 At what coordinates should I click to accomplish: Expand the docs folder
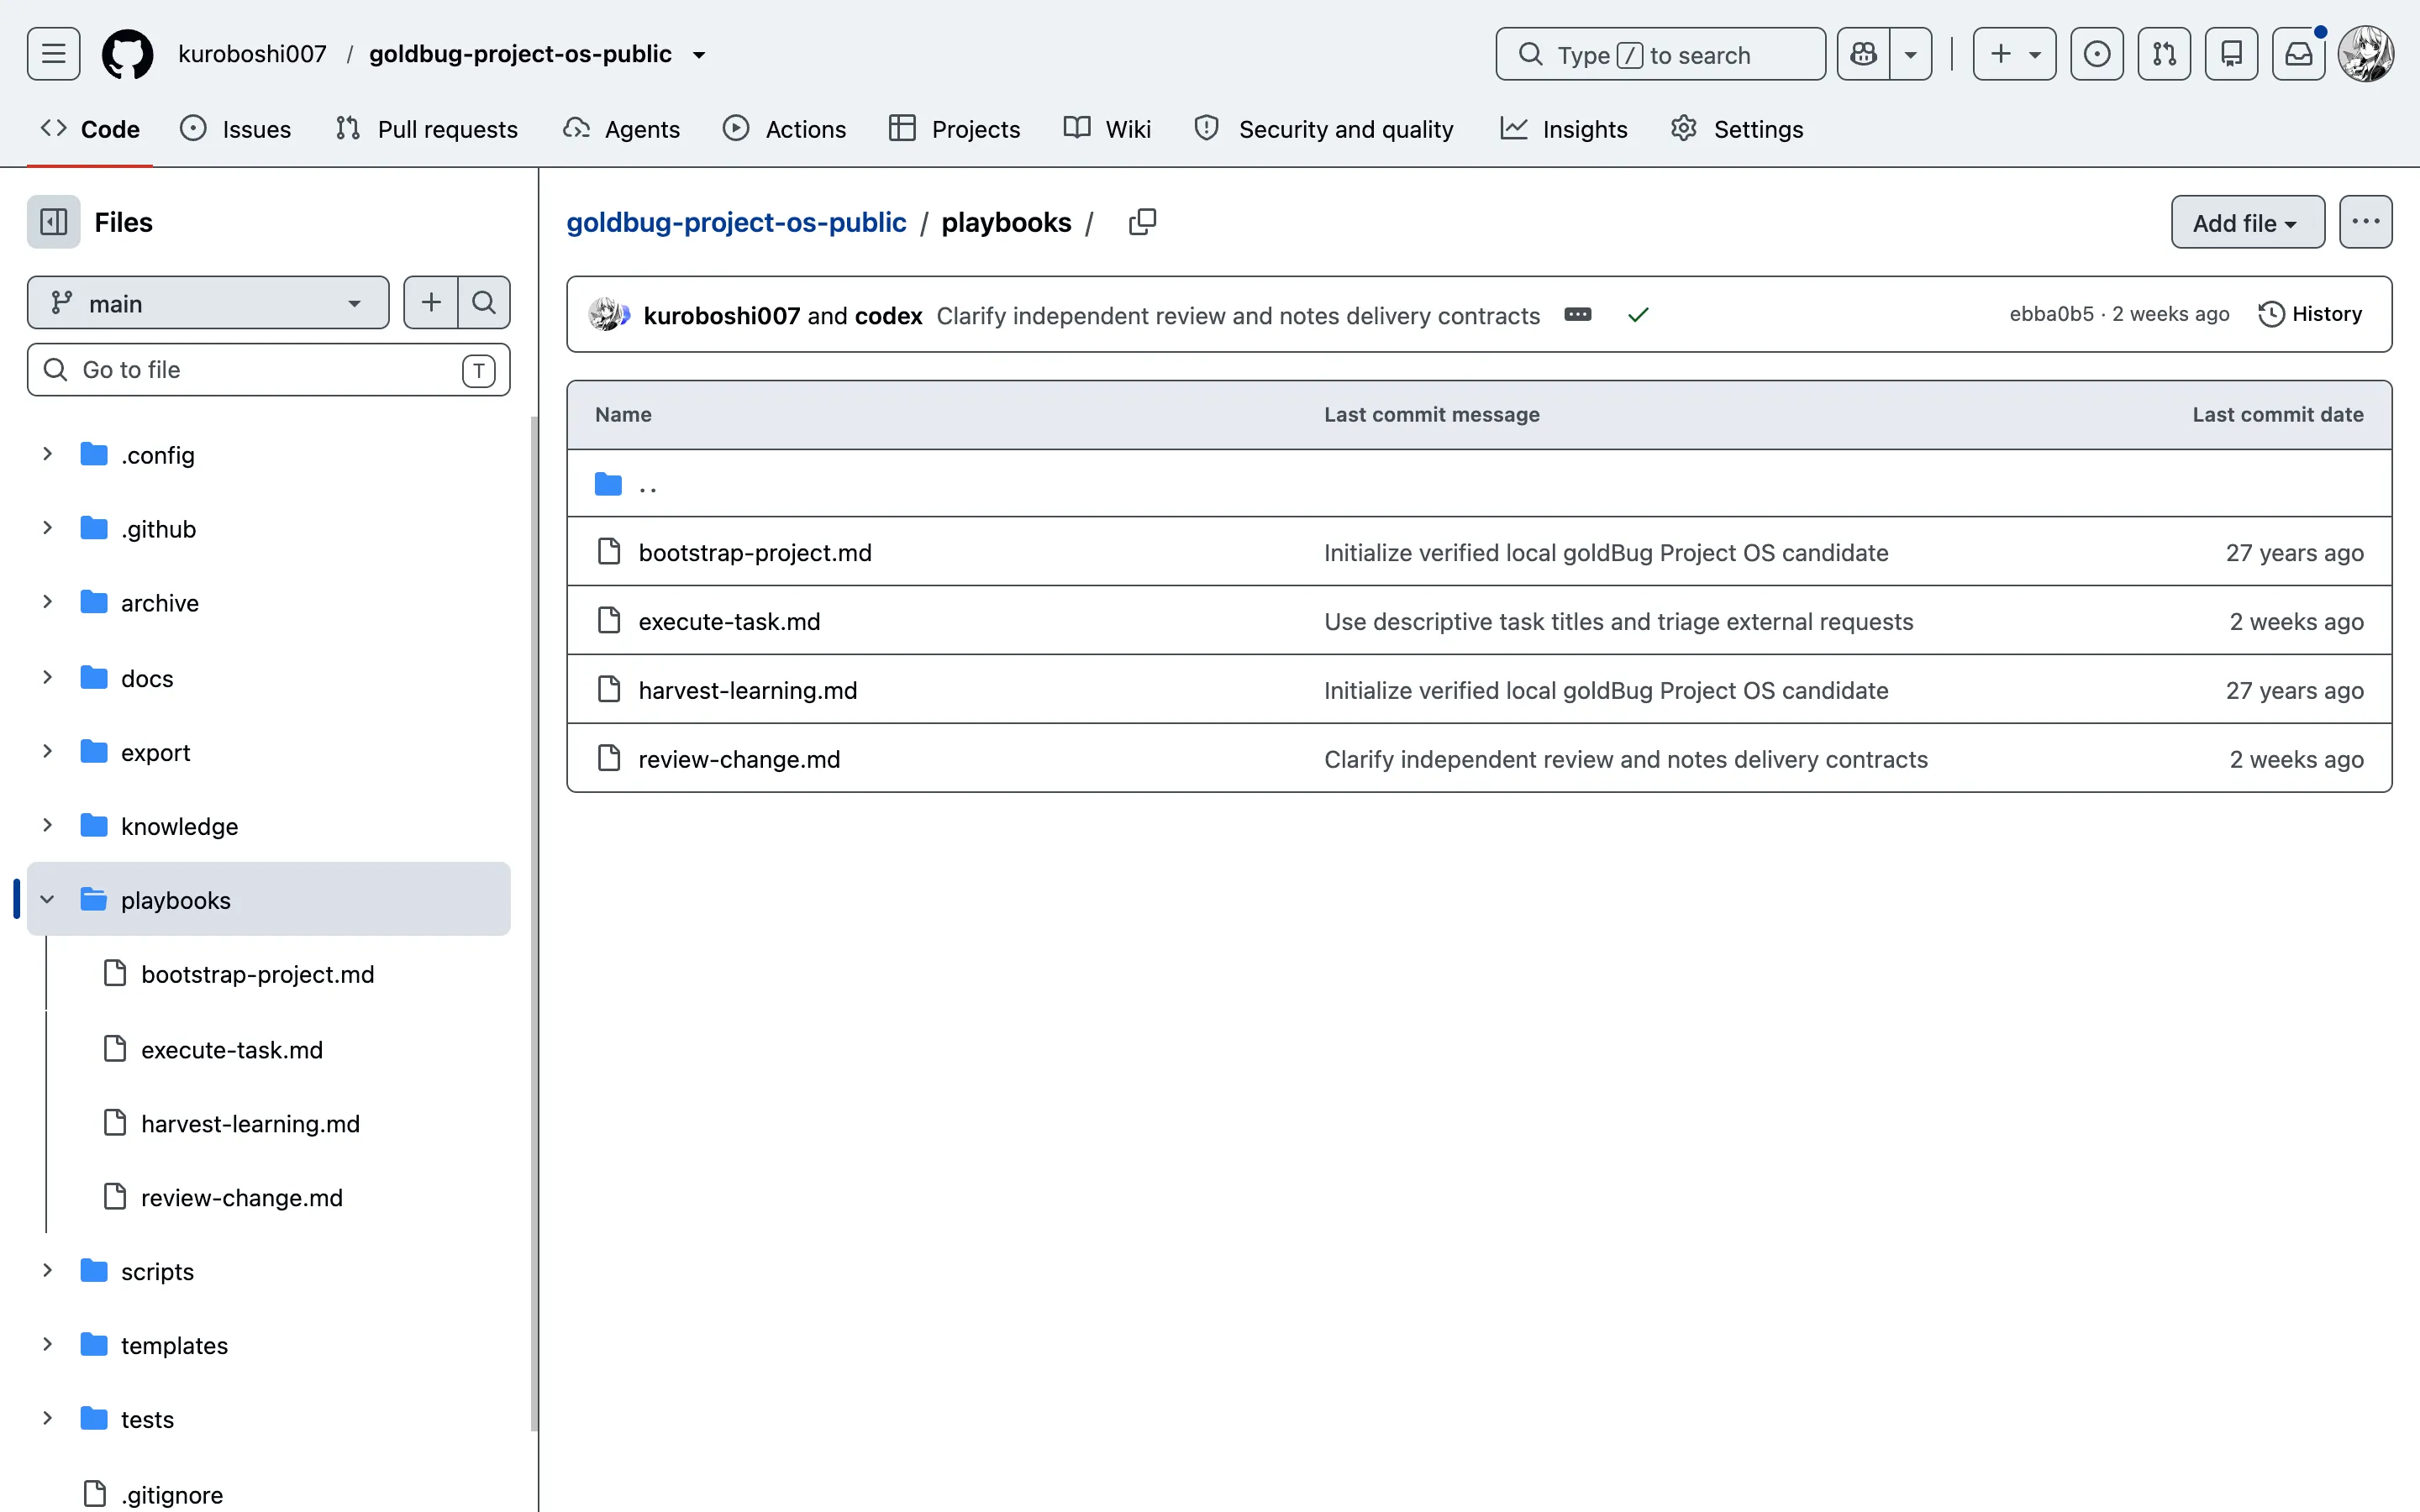47,677
